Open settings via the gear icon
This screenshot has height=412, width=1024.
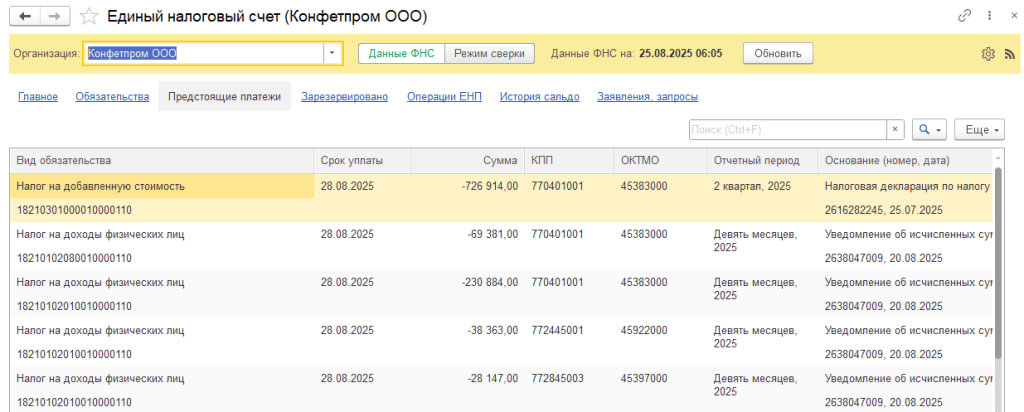(988, 54)
